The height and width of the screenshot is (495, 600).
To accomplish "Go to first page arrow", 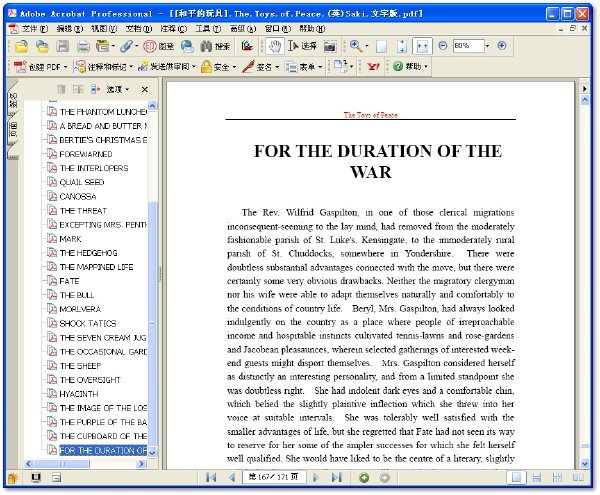I will 211,477.
